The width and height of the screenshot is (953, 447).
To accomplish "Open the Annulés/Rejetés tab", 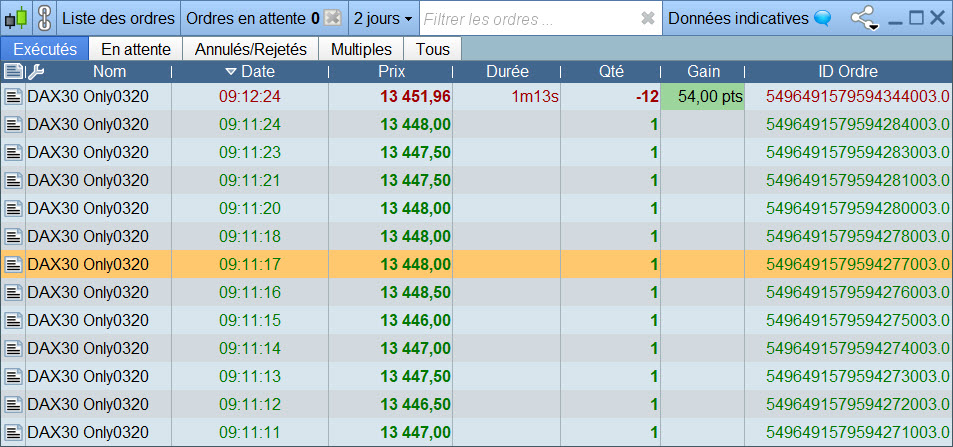I will click(250, 49).
